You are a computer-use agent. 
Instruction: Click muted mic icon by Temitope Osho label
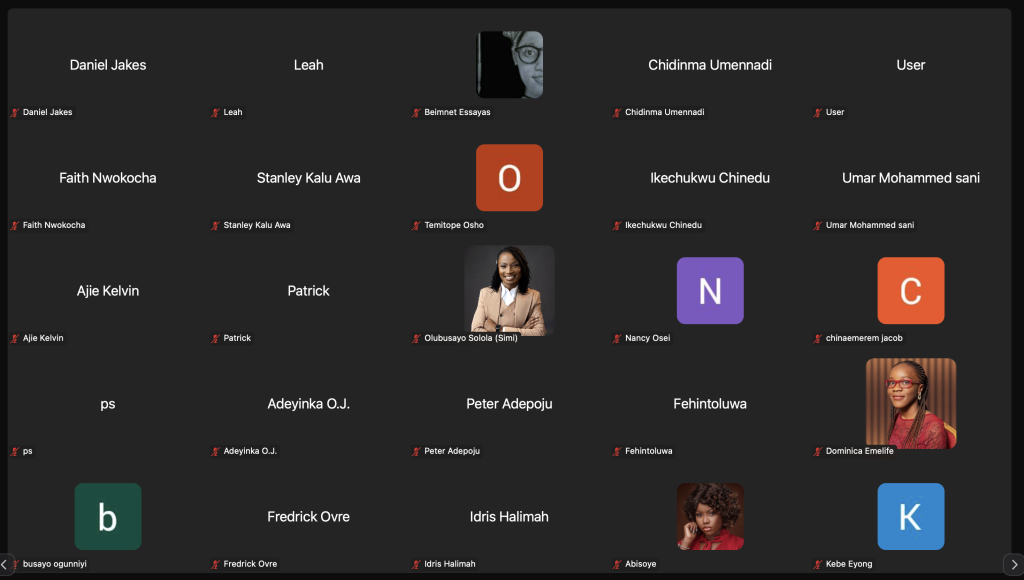click(x=417, y=225)
